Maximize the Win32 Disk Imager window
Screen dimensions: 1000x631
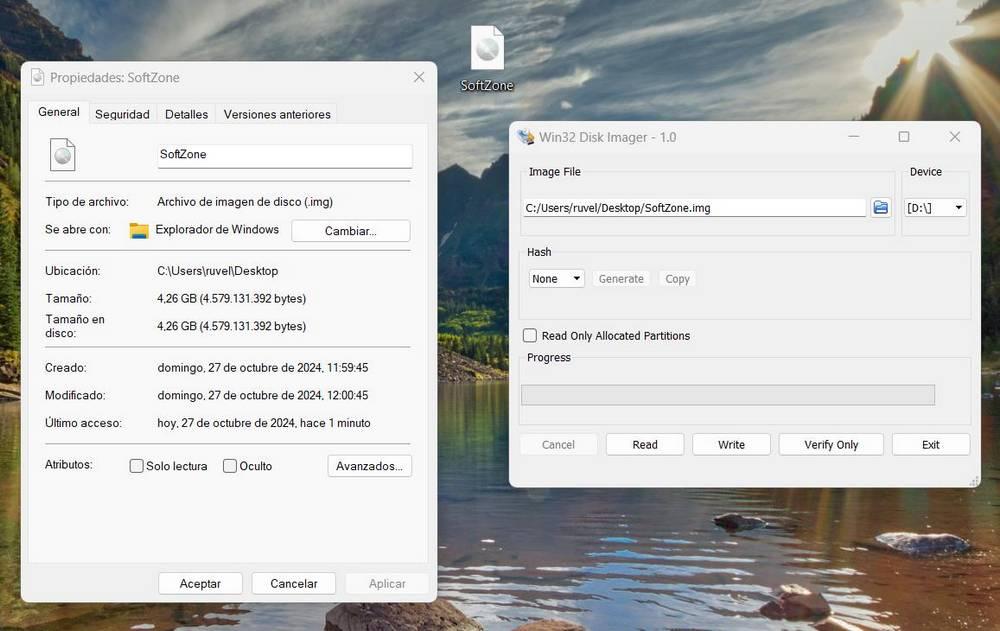point(904,137)
